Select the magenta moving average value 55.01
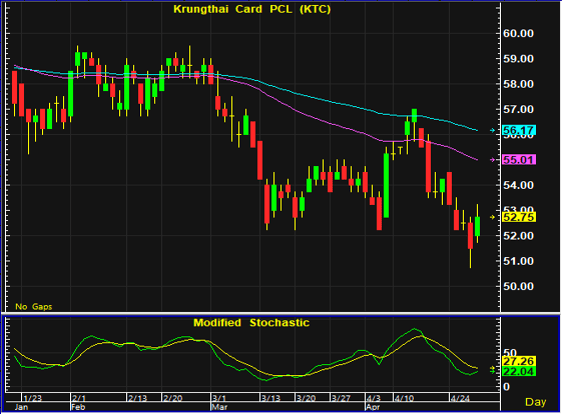The height and width of the screenshot is (414, 562). (519, 160)
